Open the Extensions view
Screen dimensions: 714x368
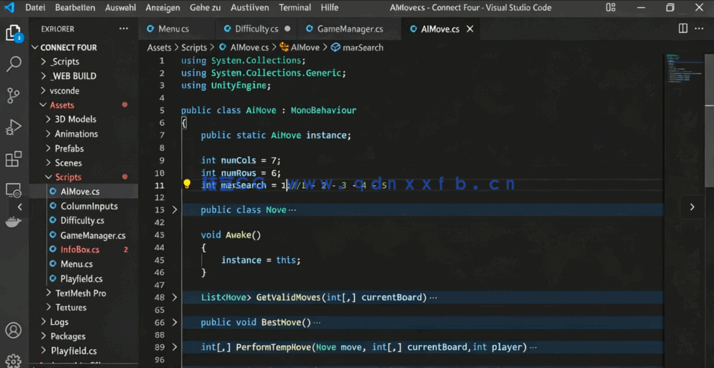click(14, 159)
